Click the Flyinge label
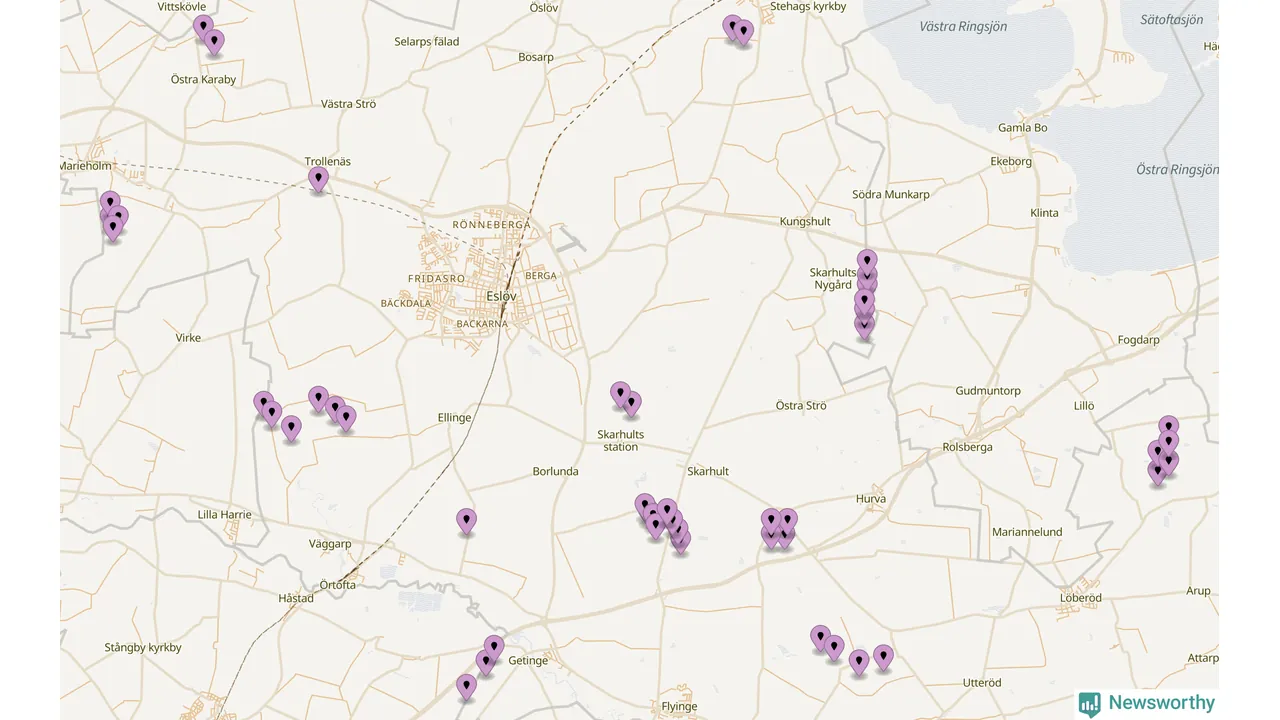Viewport: 1280px width, 720px height. click(680, 707)
